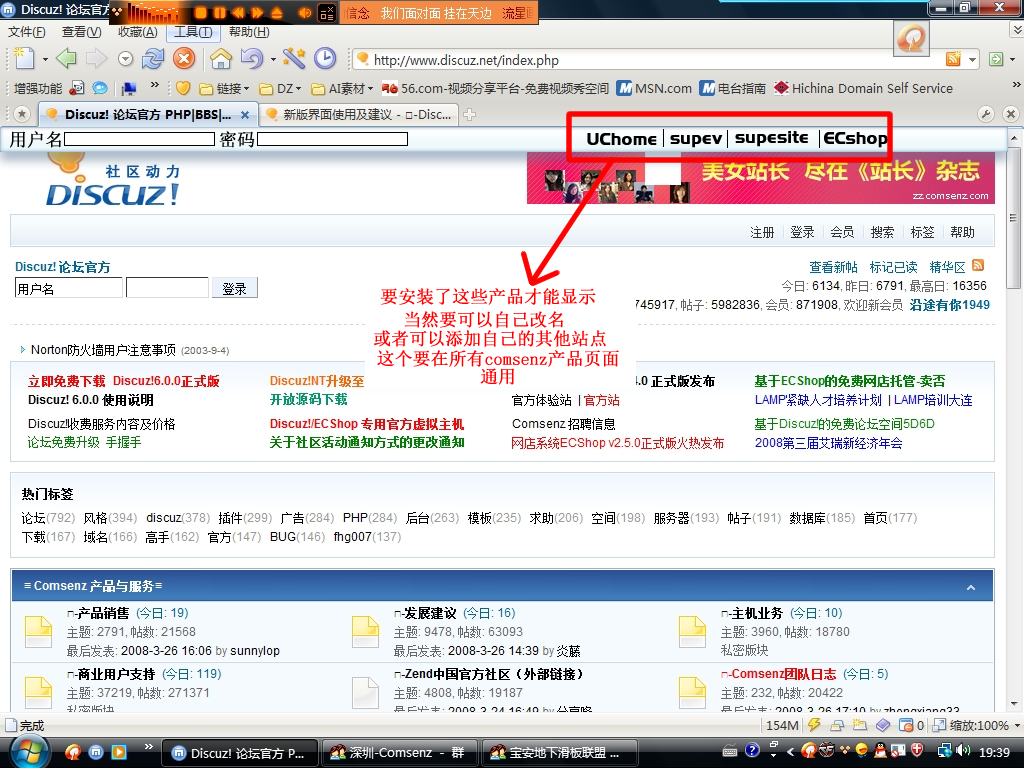Pause the music player track
The height and width of the screenshot is (768, 1024).
219,12
